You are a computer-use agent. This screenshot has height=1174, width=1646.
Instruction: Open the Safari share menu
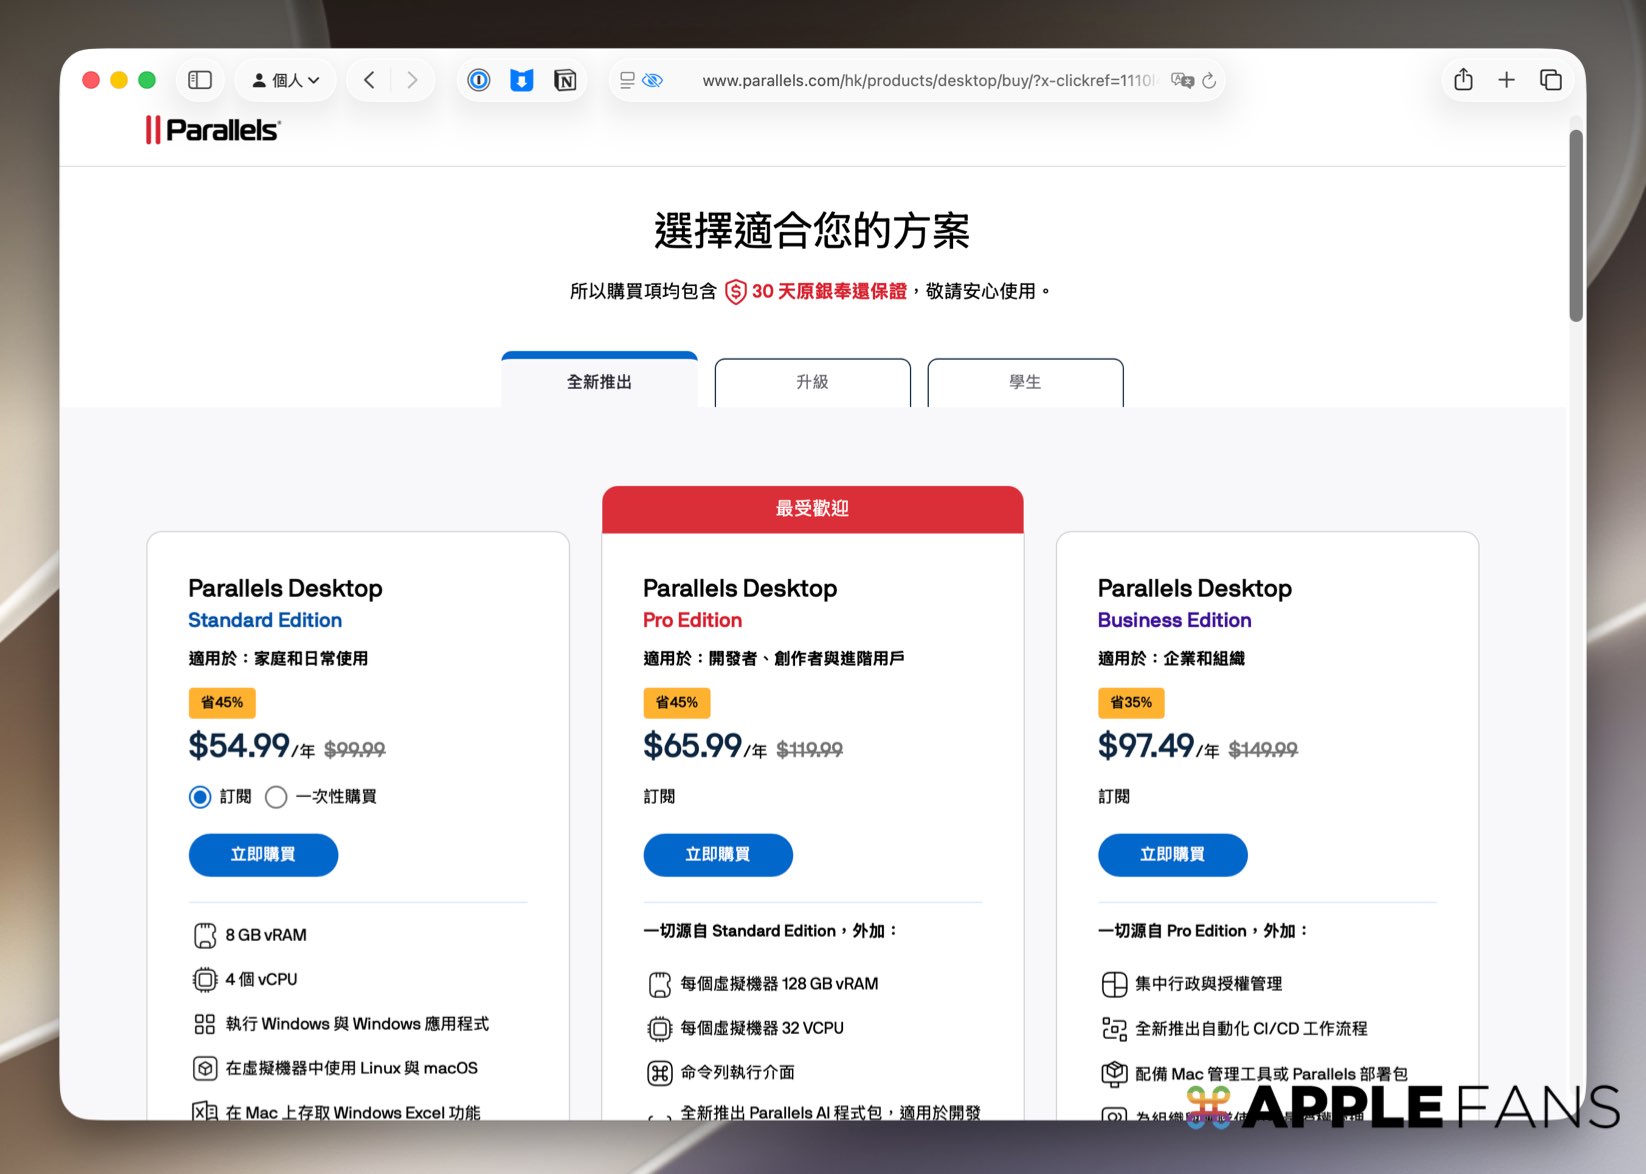click(1463, 80)
